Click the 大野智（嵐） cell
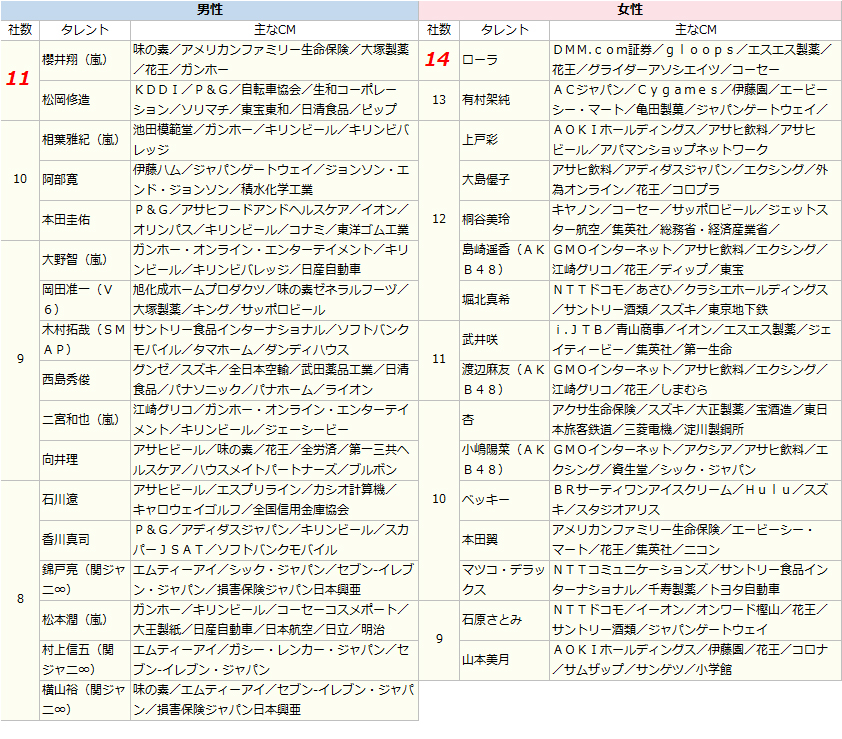The image size is (842, 739). tap(85, 260)
